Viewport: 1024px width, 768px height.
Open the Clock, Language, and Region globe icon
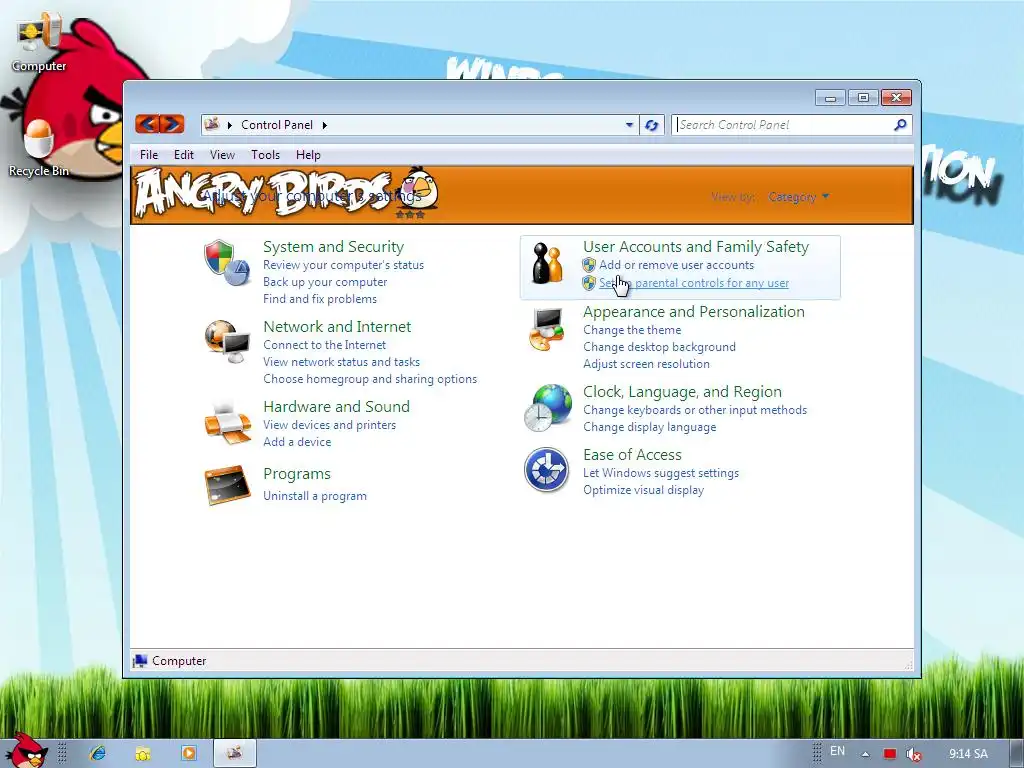click(547, 408)
